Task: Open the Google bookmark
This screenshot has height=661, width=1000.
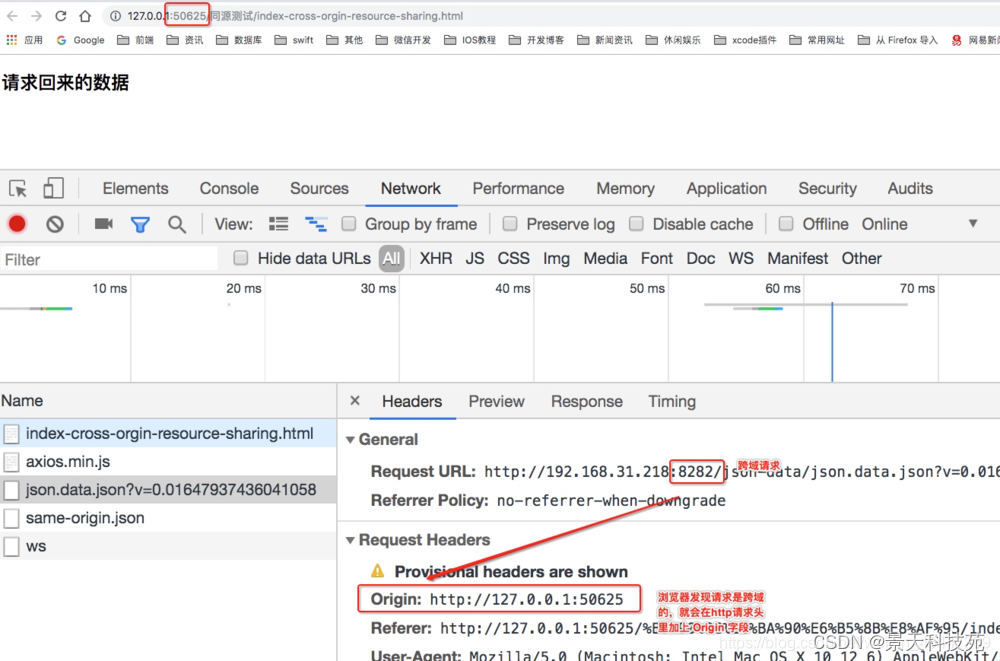Action: coord(80,40)
